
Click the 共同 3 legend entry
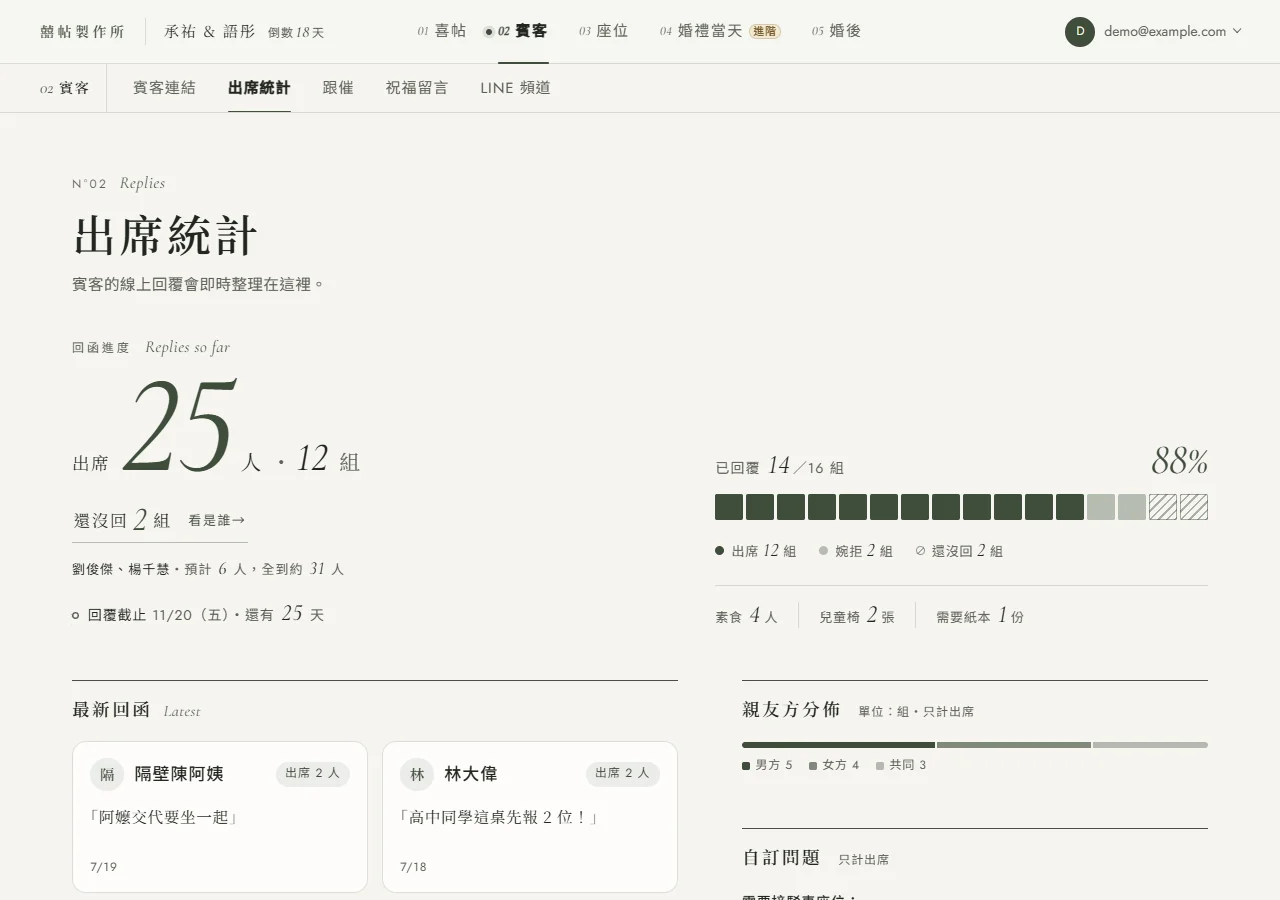click(901, 765)
